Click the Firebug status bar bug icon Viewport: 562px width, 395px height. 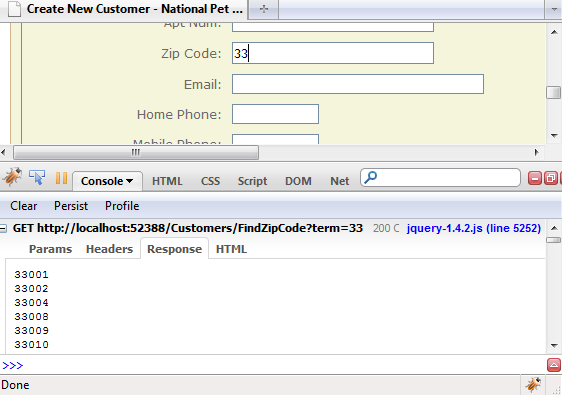click(533, 385)
